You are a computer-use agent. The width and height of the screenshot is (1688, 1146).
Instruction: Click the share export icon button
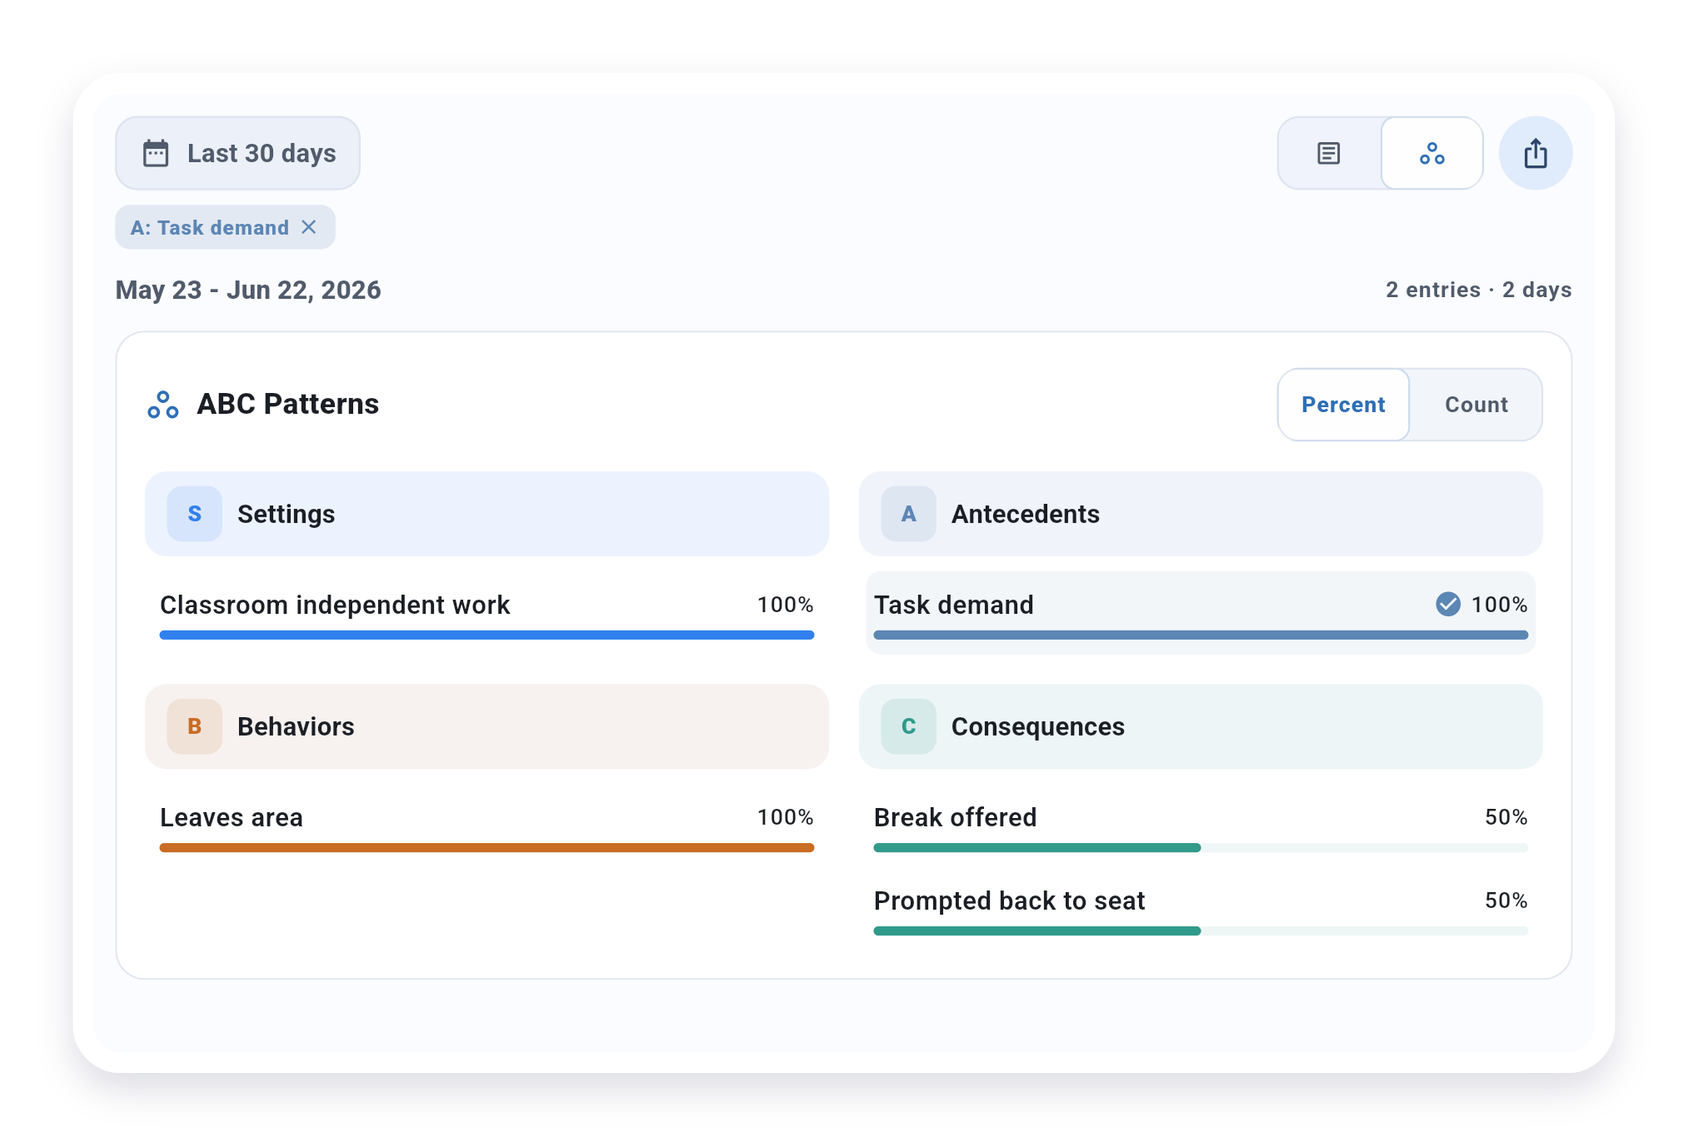click(x=1536, y=153)
